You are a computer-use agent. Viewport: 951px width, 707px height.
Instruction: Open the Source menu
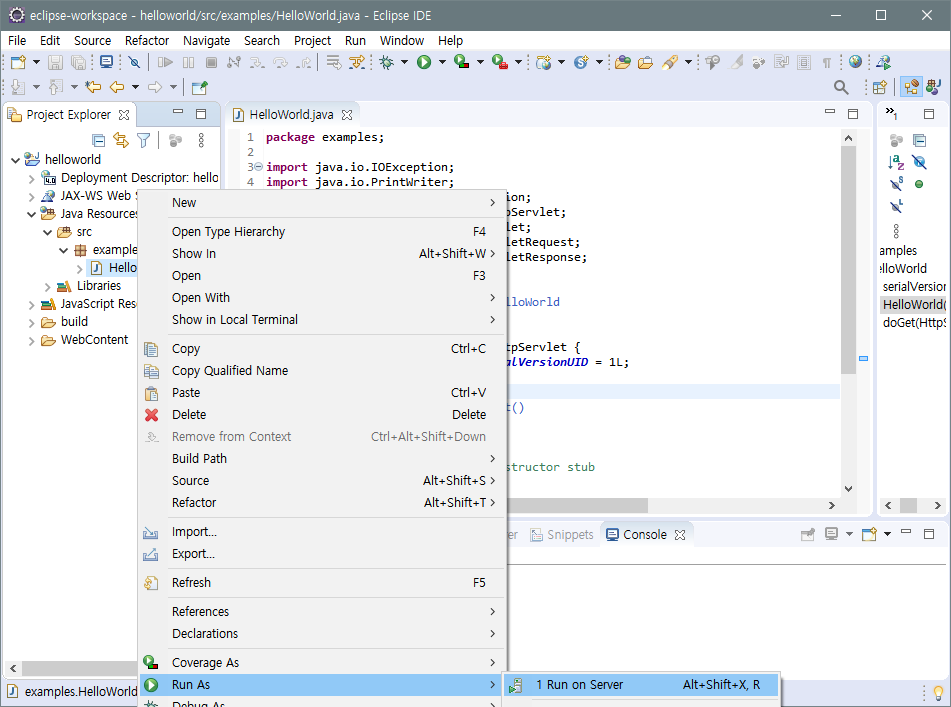pos(92,41)
